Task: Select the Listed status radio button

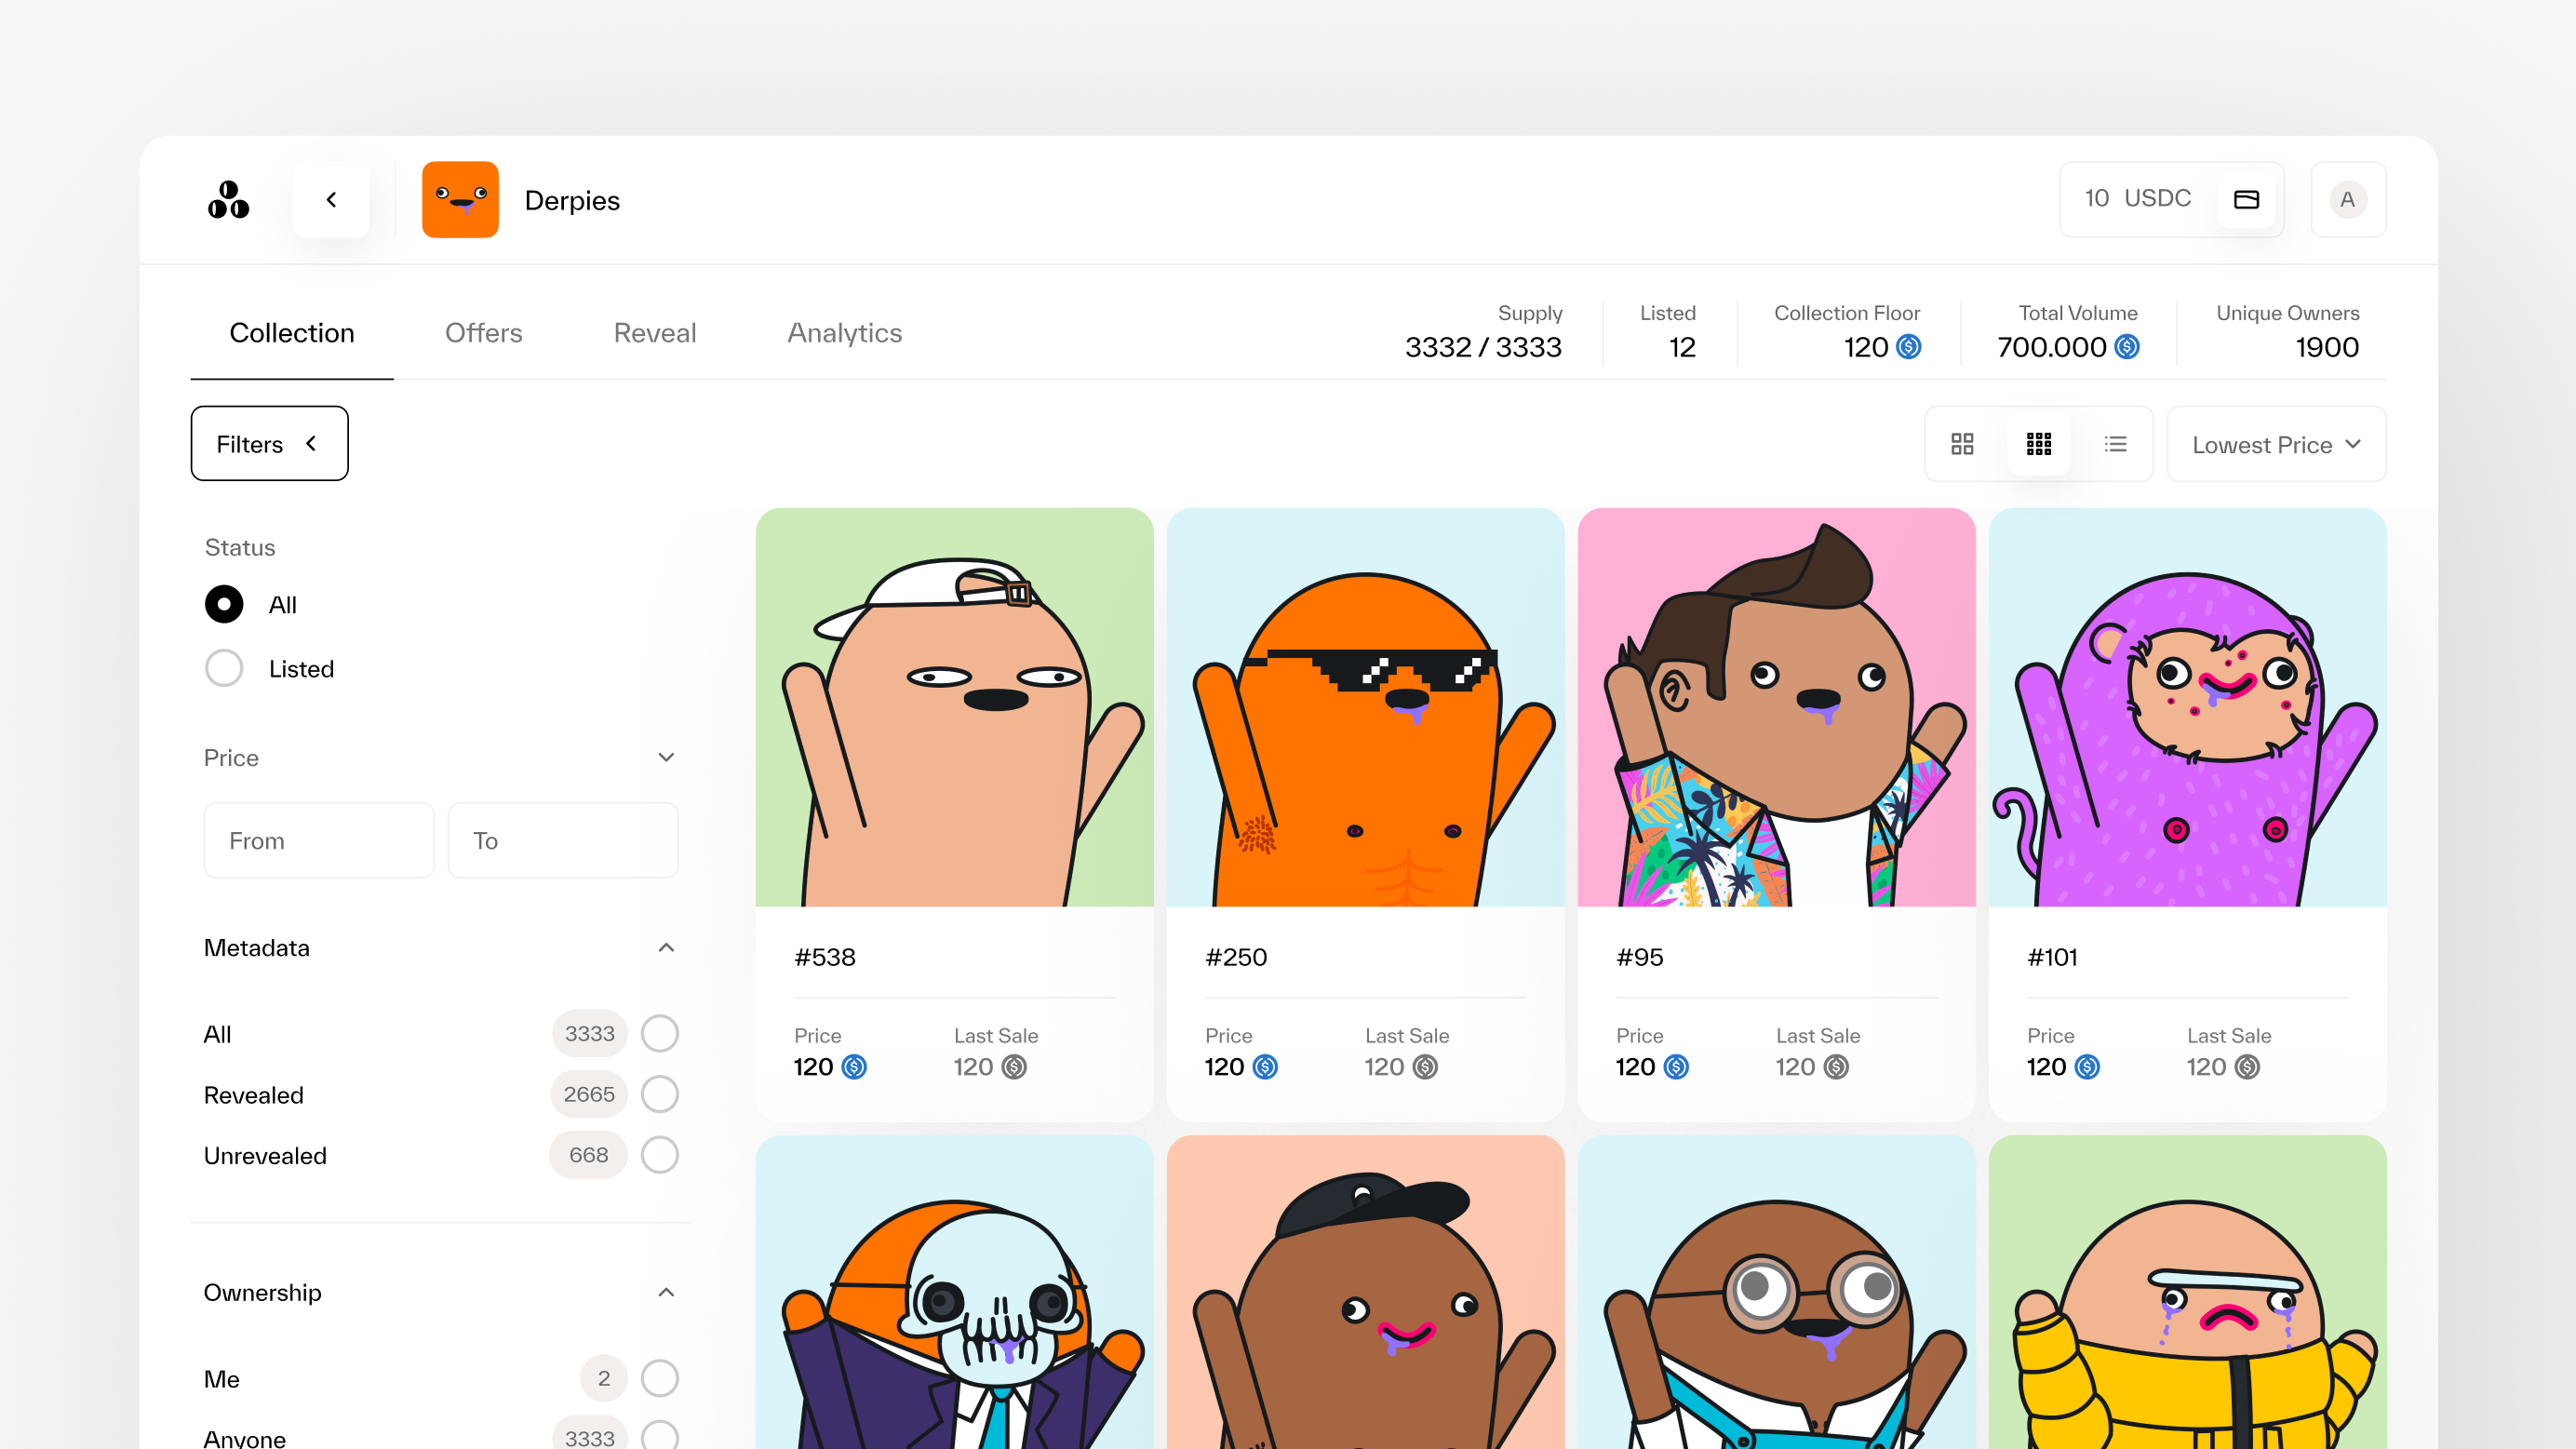Action: pyautogui.click(x=224, y=668)
